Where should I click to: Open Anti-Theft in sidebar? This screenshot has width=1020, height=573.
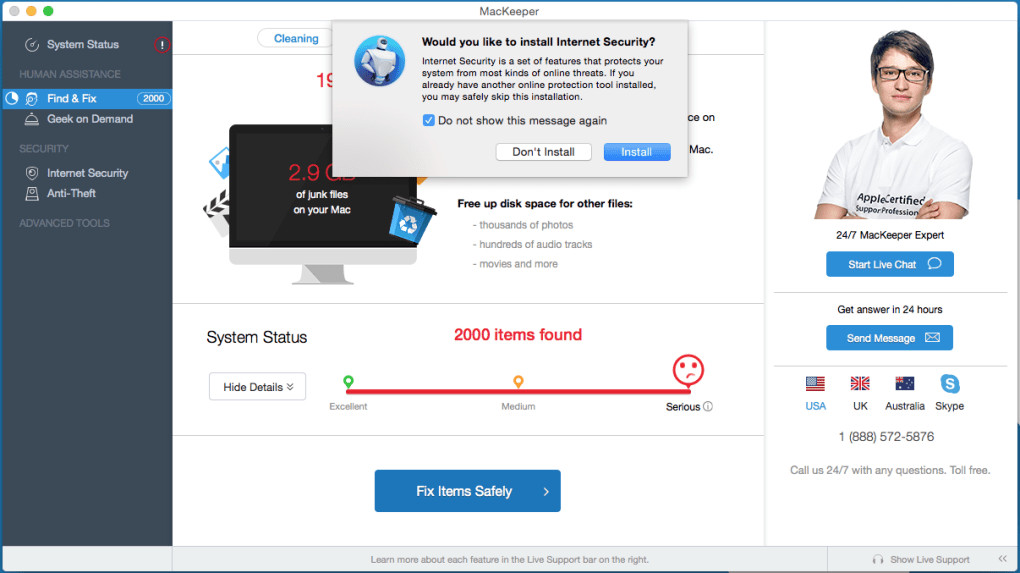(x=71, y=193)
